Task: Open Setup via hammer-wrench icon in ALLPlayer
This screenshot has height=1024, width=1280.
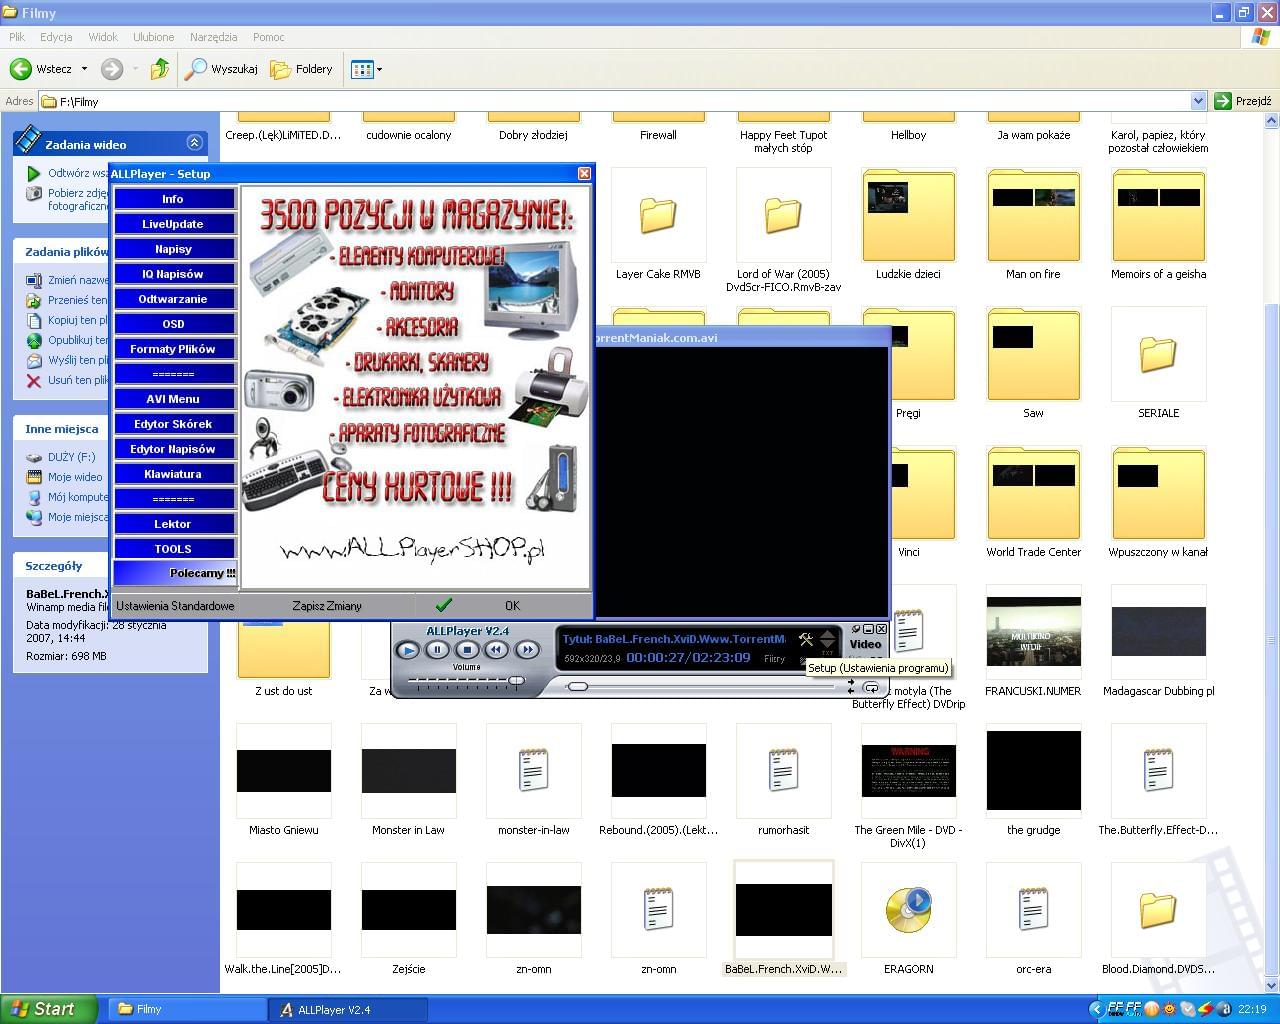Action: pos(806,640)
